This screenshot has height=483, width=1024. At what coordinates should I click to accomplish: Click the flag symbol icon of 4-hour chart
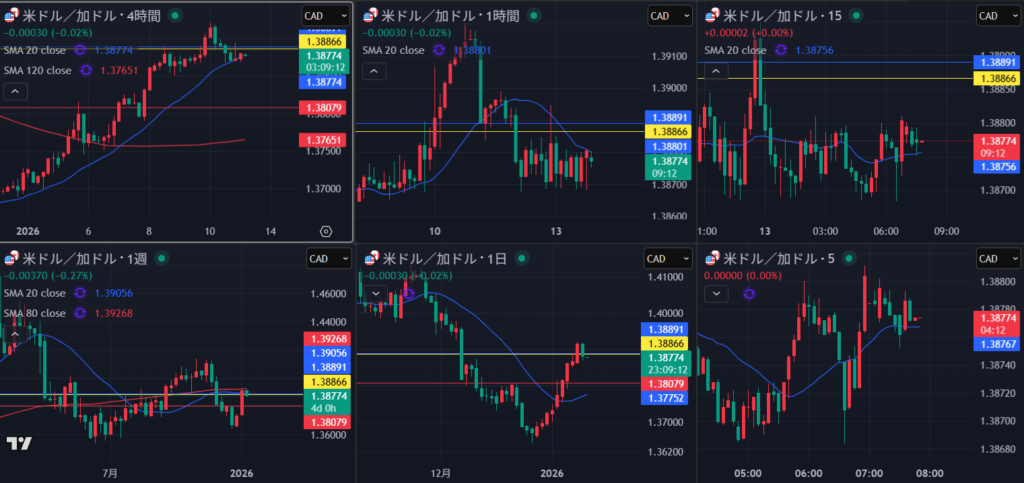[x=9, y=15]
